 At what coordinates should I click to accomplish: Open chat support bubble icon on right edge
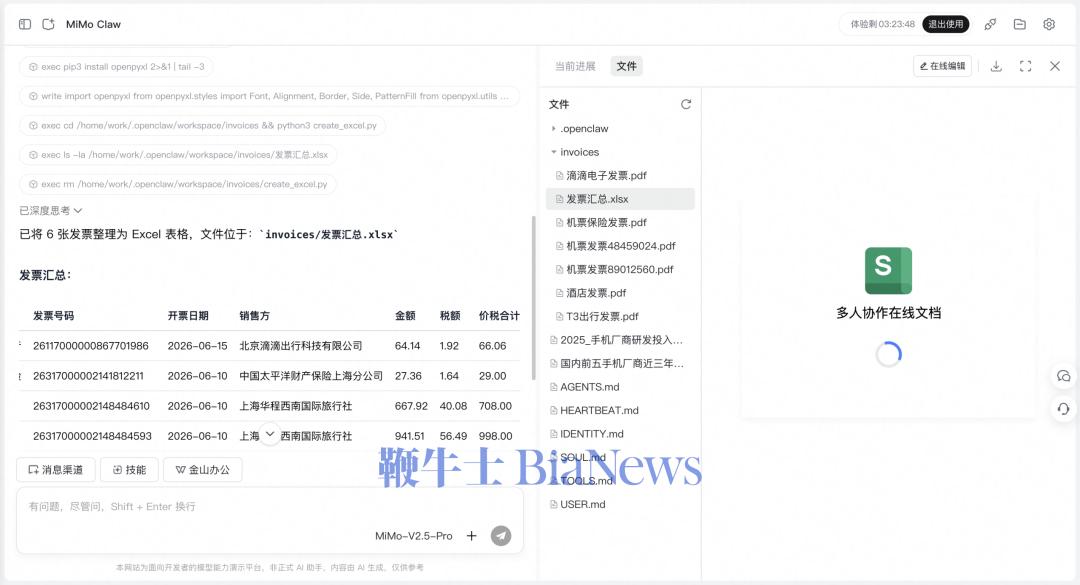(x=1063, y=376)
